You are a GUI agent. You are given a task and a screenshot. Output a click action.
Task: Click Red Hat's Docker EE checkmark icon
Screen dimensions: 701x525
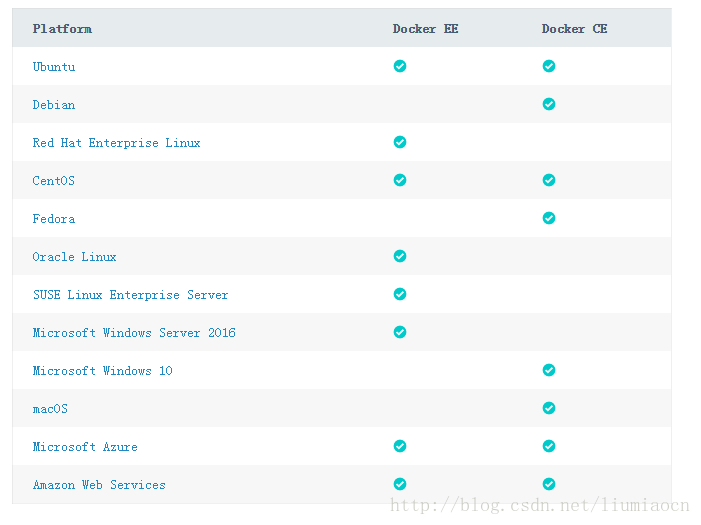pyautogui.click(x=400, y=142)
